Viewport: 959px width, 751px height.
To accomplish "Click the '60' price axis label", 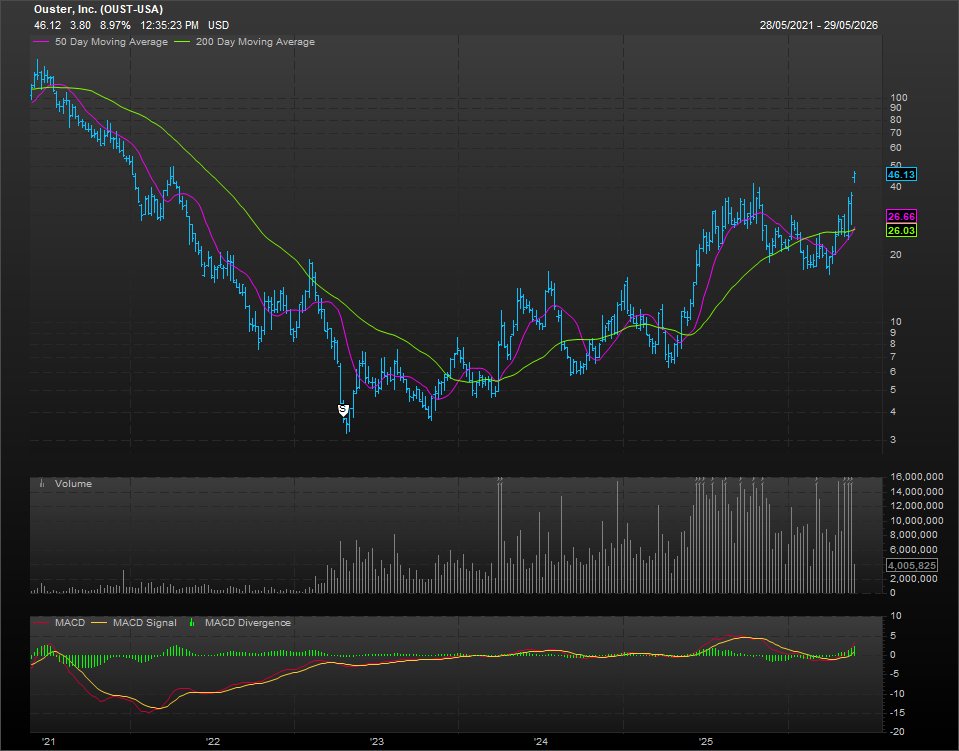I will coord(896,147).
